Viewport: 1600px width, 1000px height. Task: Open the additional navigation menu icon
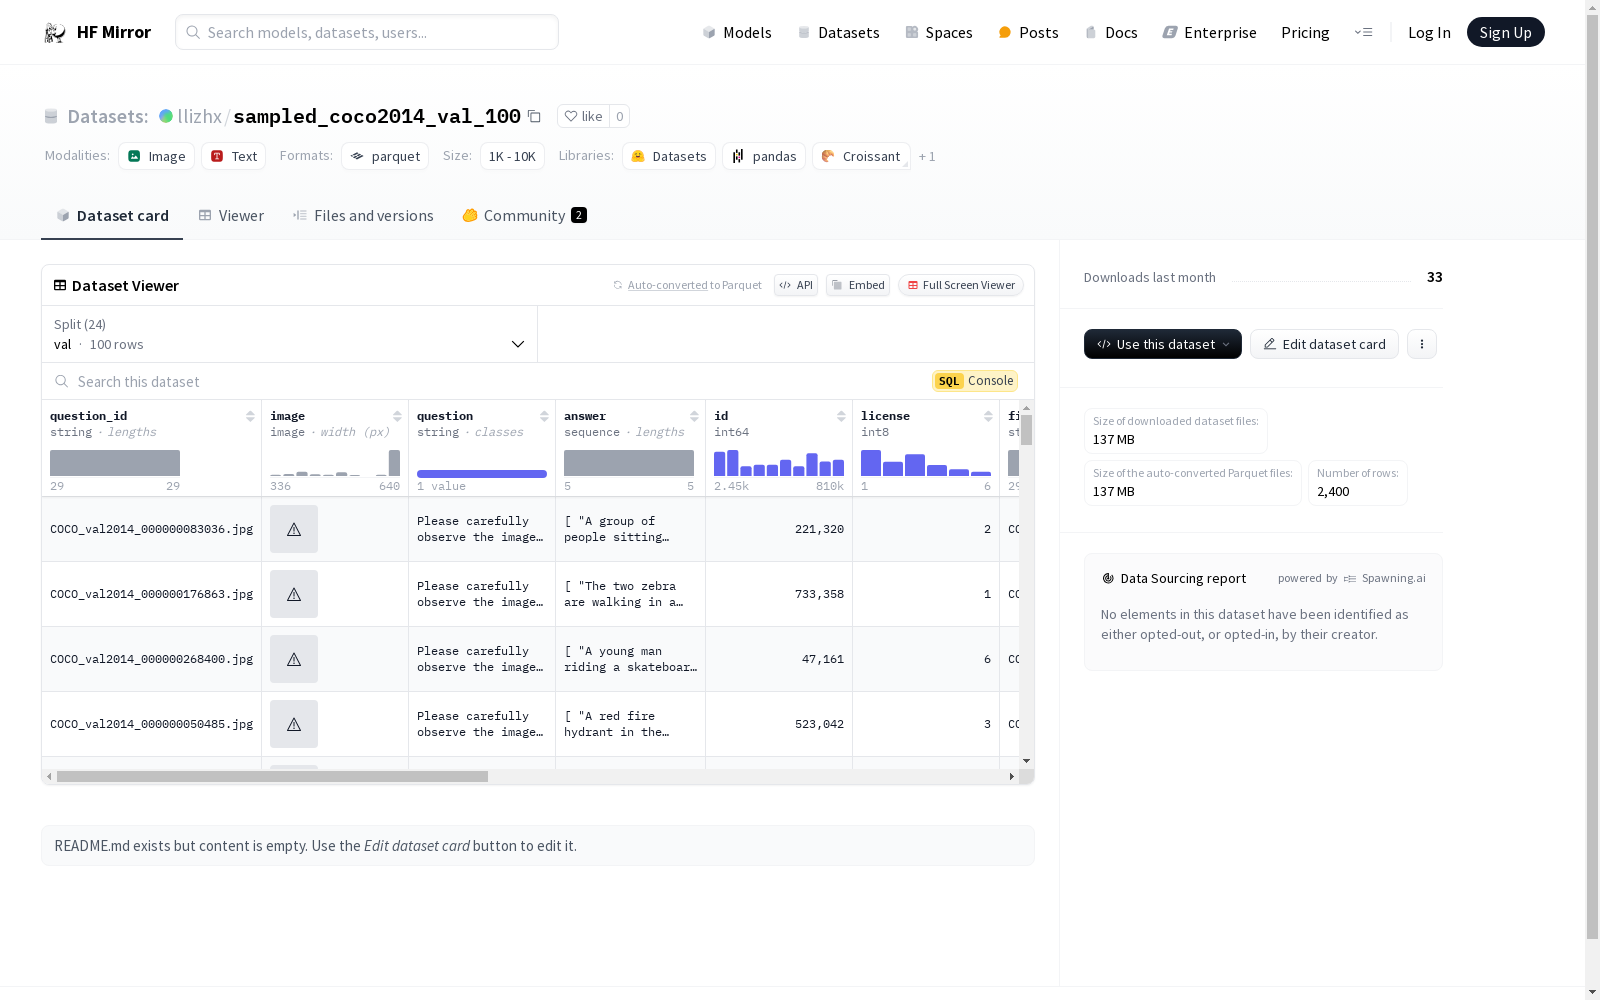coord(1363,33)
